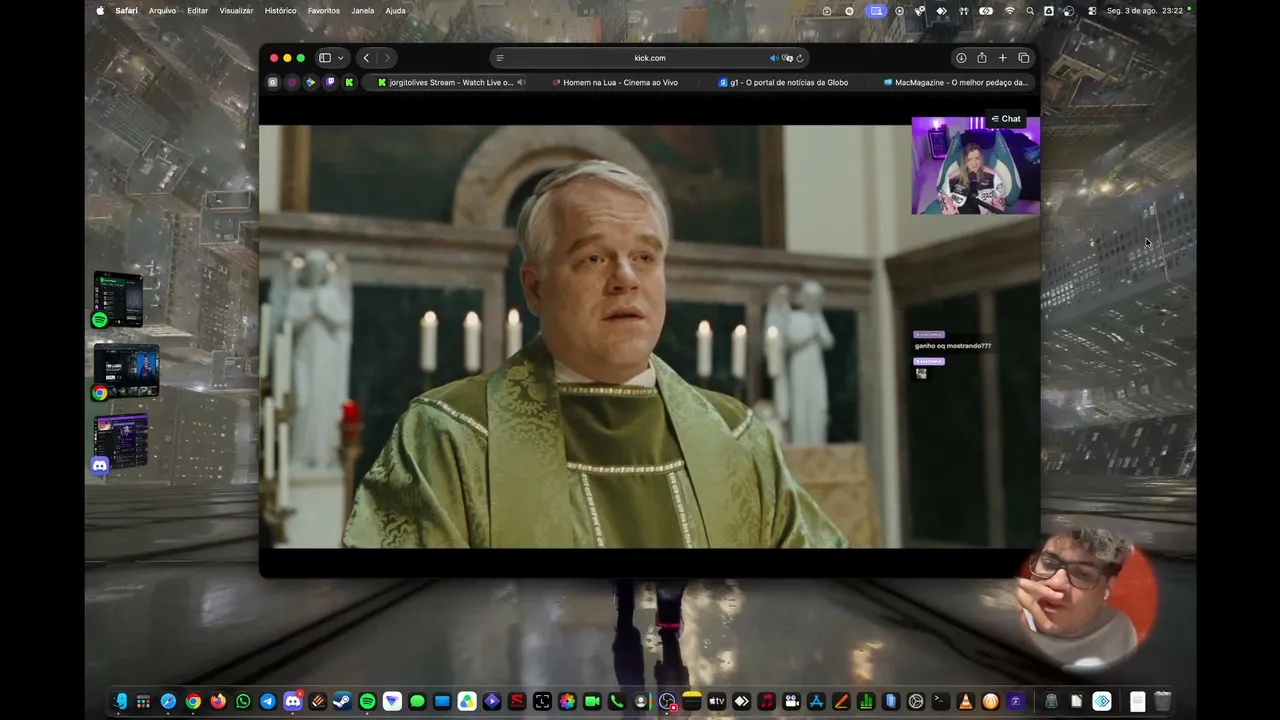Open the Spotify stage thumbnail on desktop
Screen dimensions: 1280x720
pos(118,299)
